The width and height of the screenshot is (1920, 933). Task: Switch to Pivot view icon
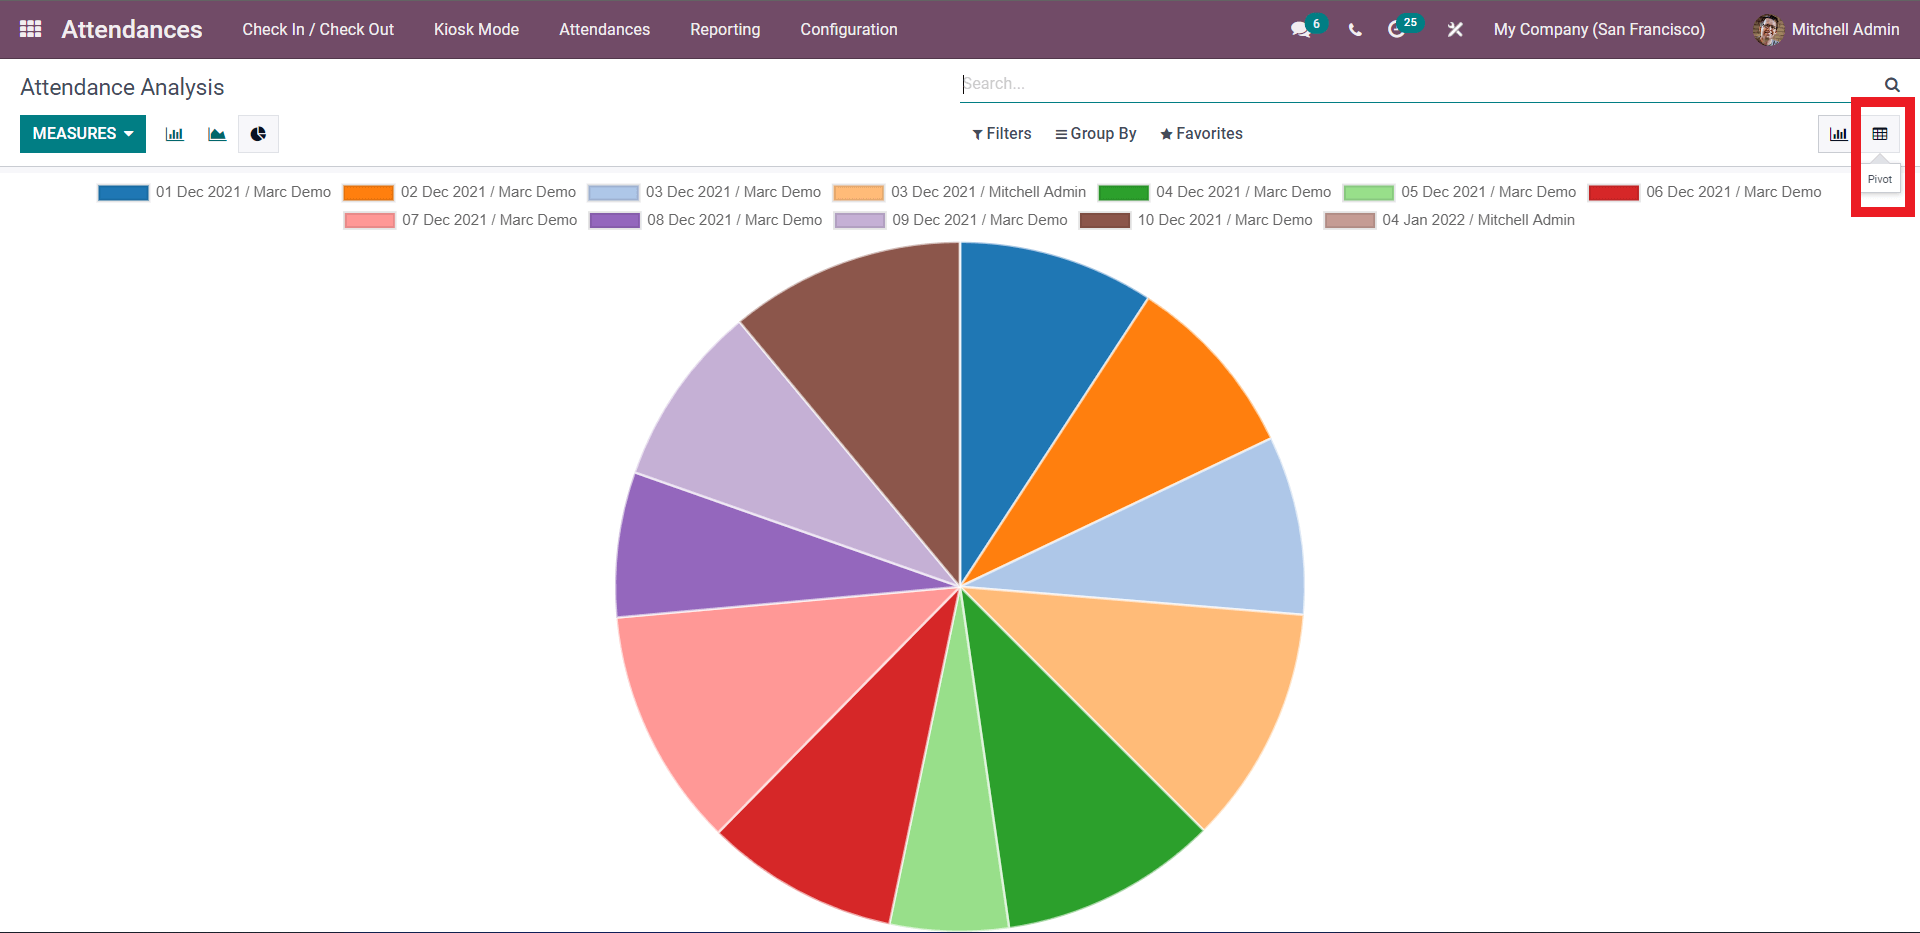(x=1880, y=134)
